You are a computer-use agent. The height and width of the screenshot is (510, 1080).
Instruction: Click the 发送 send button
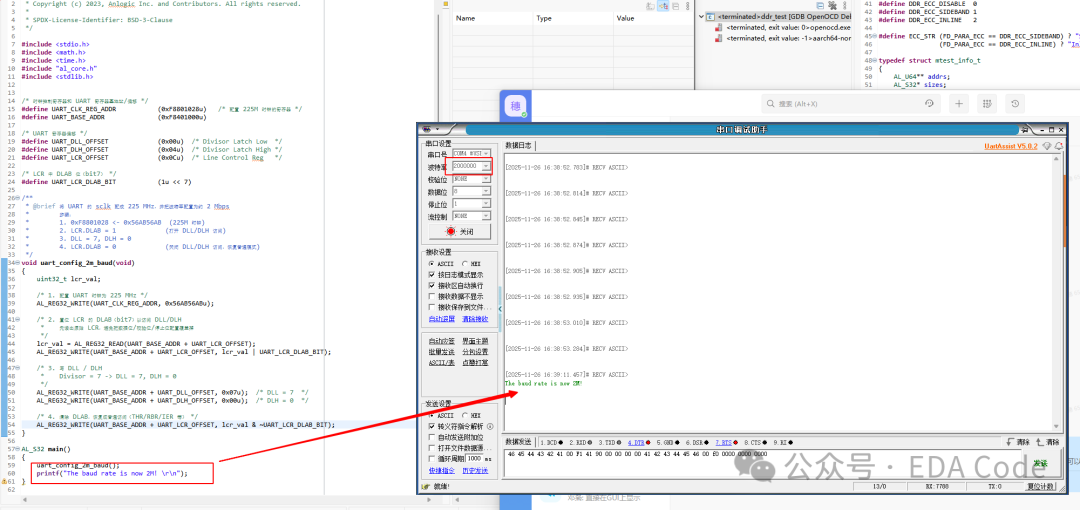point(1040,463)
